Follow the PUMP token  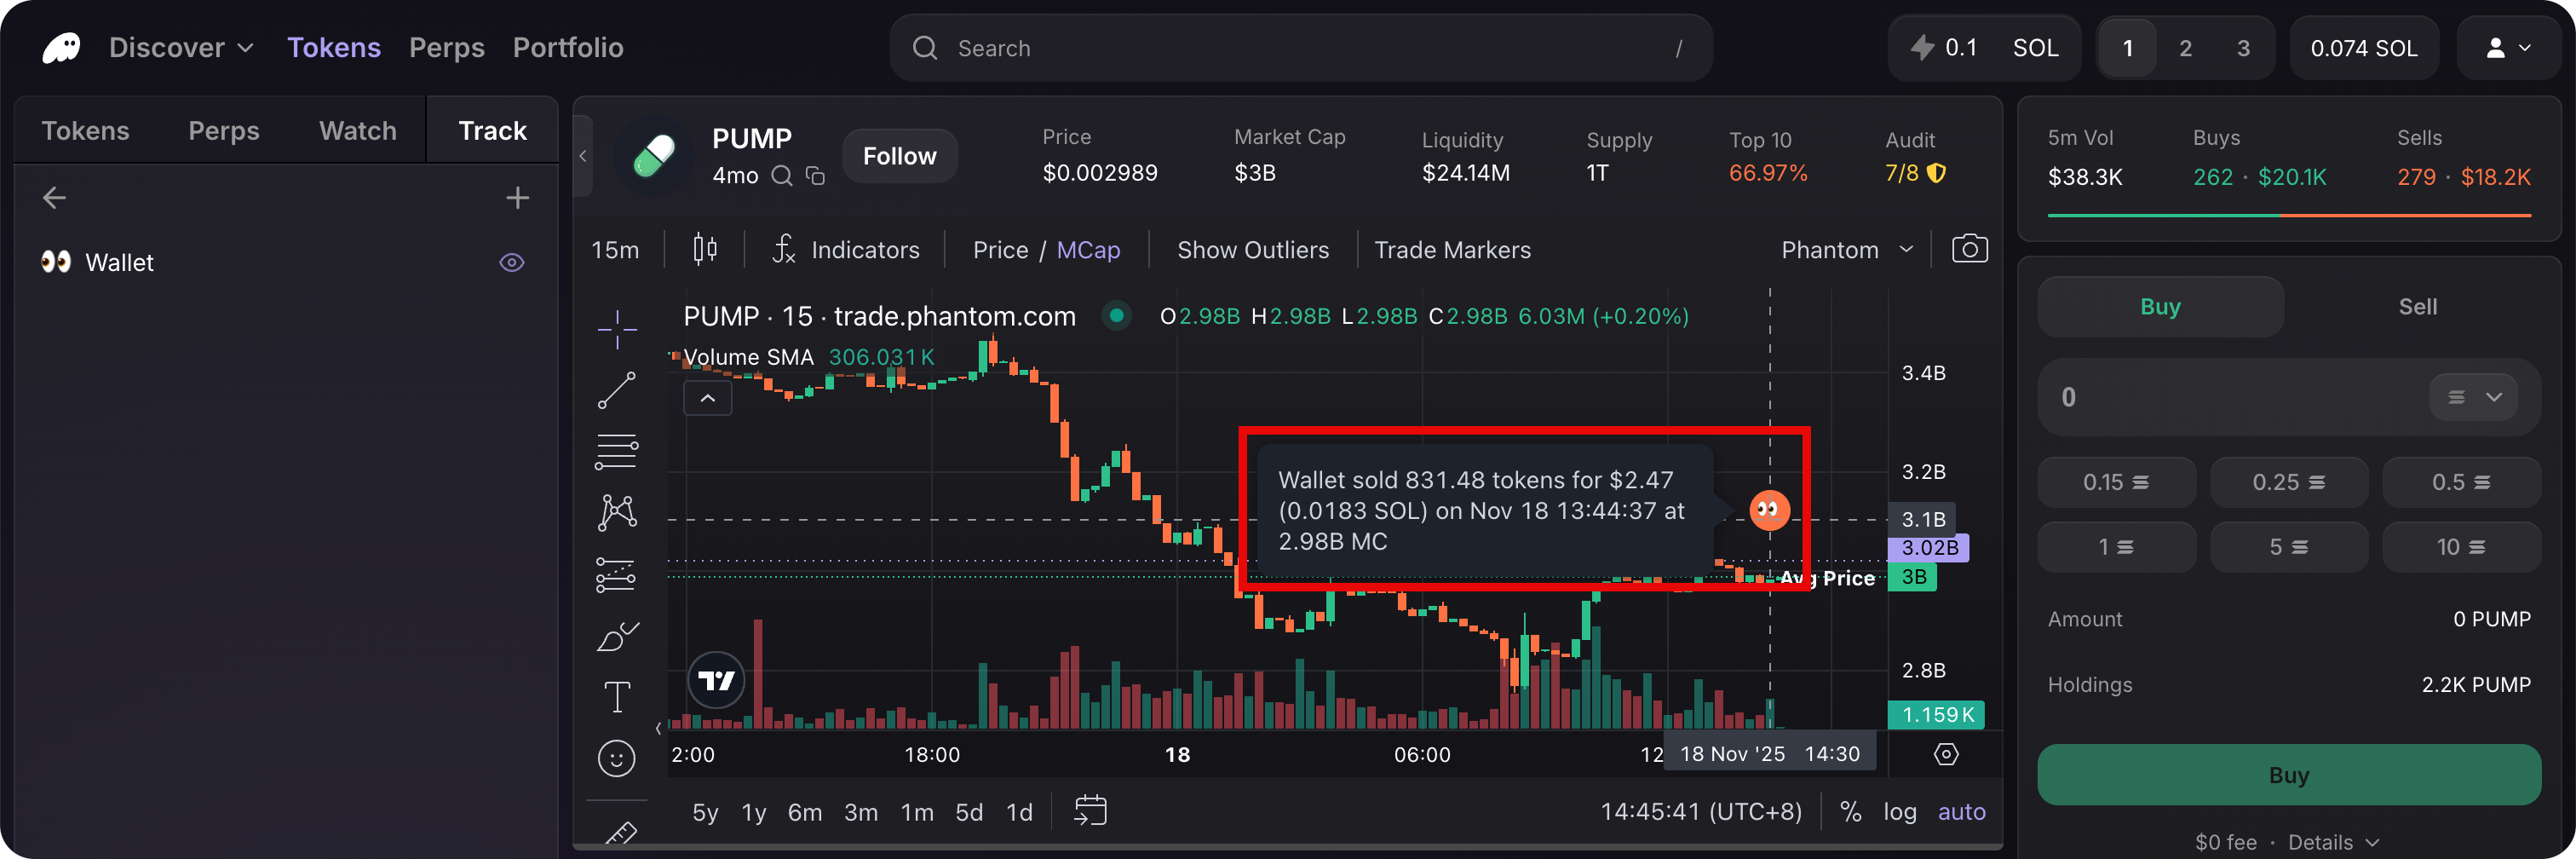(899, 155)
